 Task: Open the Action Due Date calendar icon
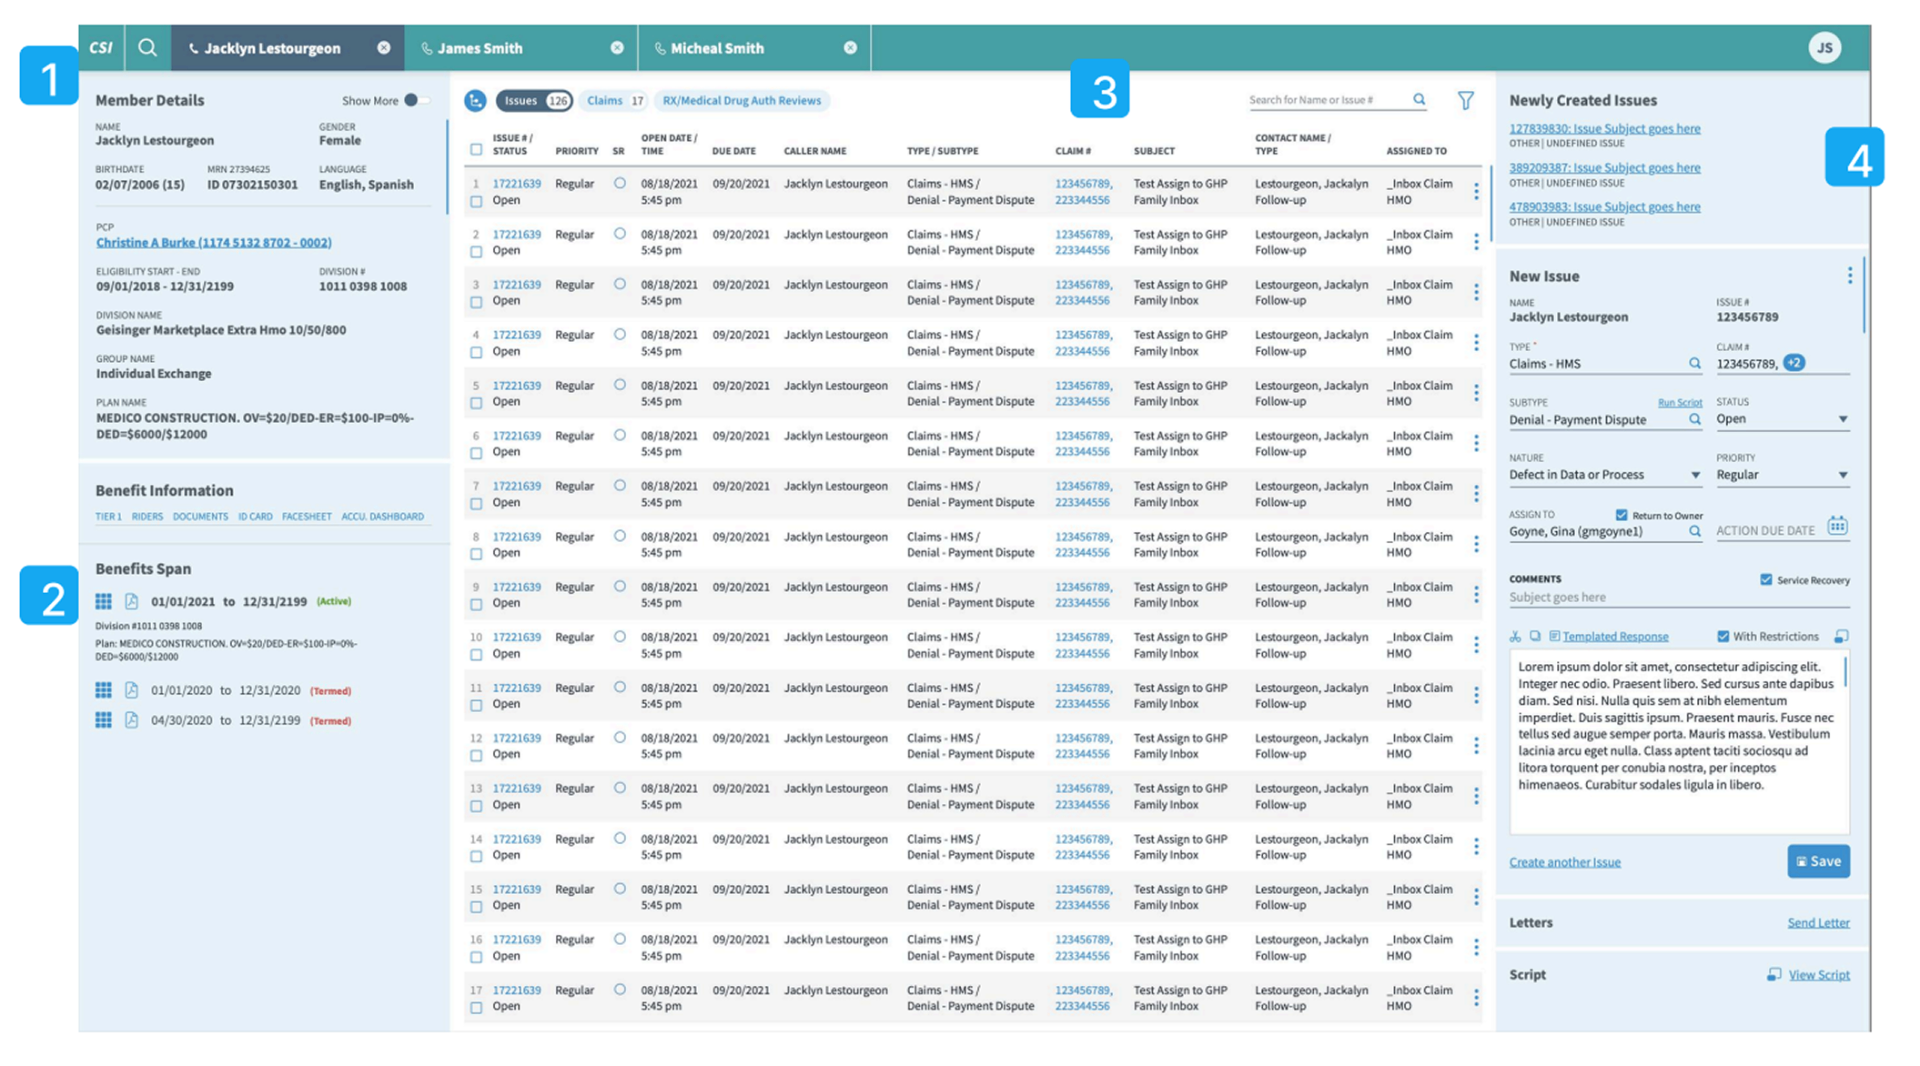pos(1838,526)
